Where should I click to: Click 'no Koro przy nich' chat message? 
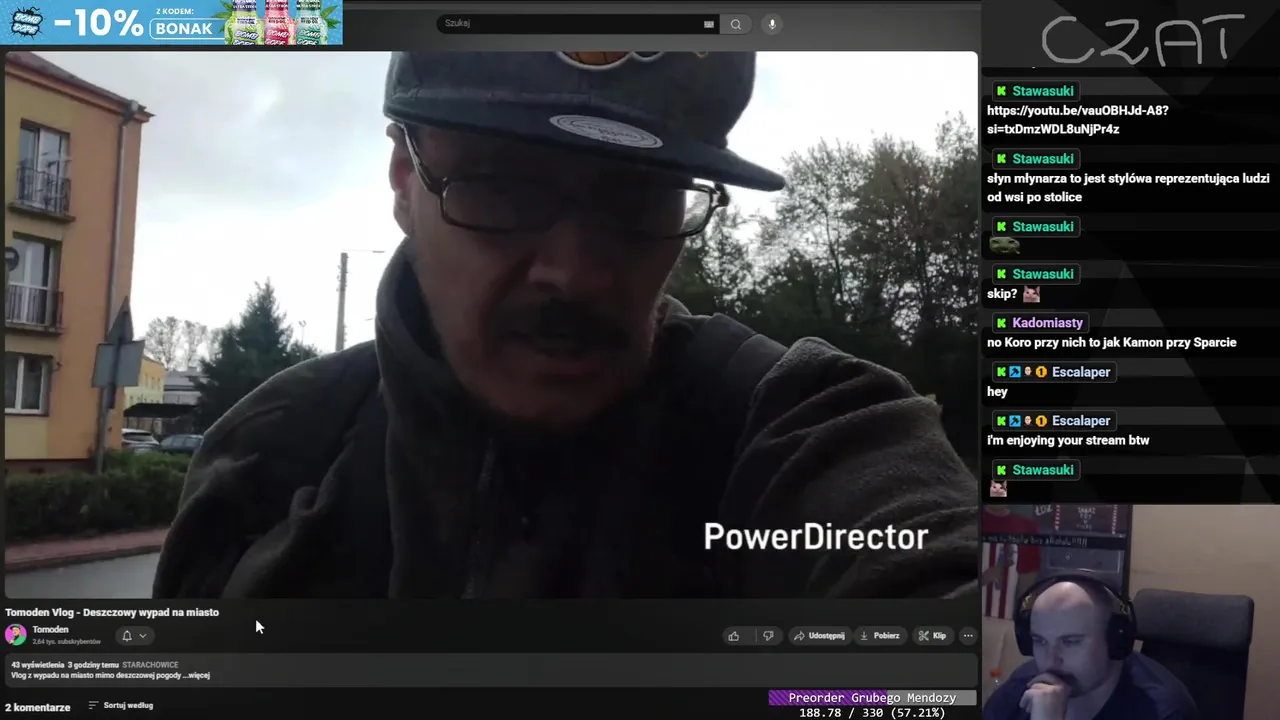tap(1112, 342)
